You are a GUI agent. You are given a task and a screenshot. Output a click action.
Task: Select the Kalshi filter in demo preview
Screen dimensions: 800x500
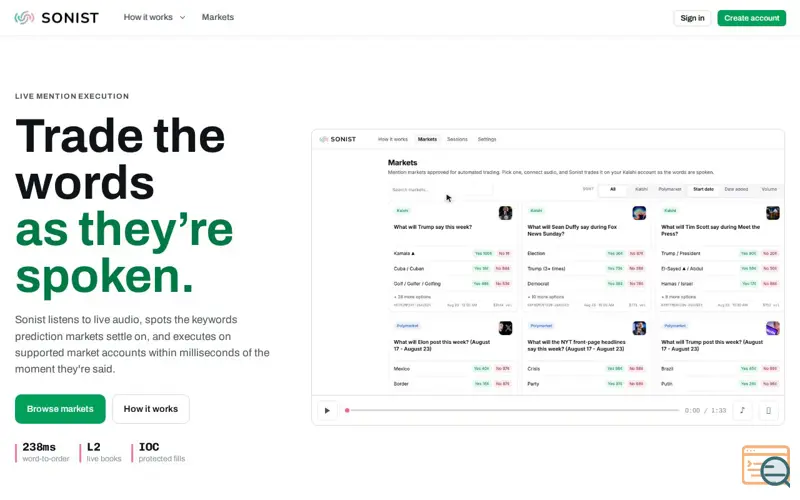(x=641, y=189)
